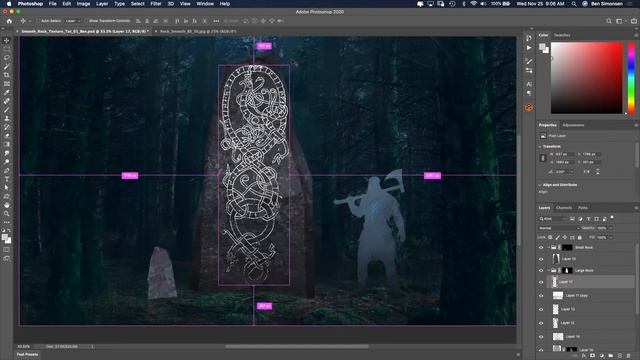Select the Eyedropper tool
The width and height of the screenshot is (640, 360).
click(7, 92)
